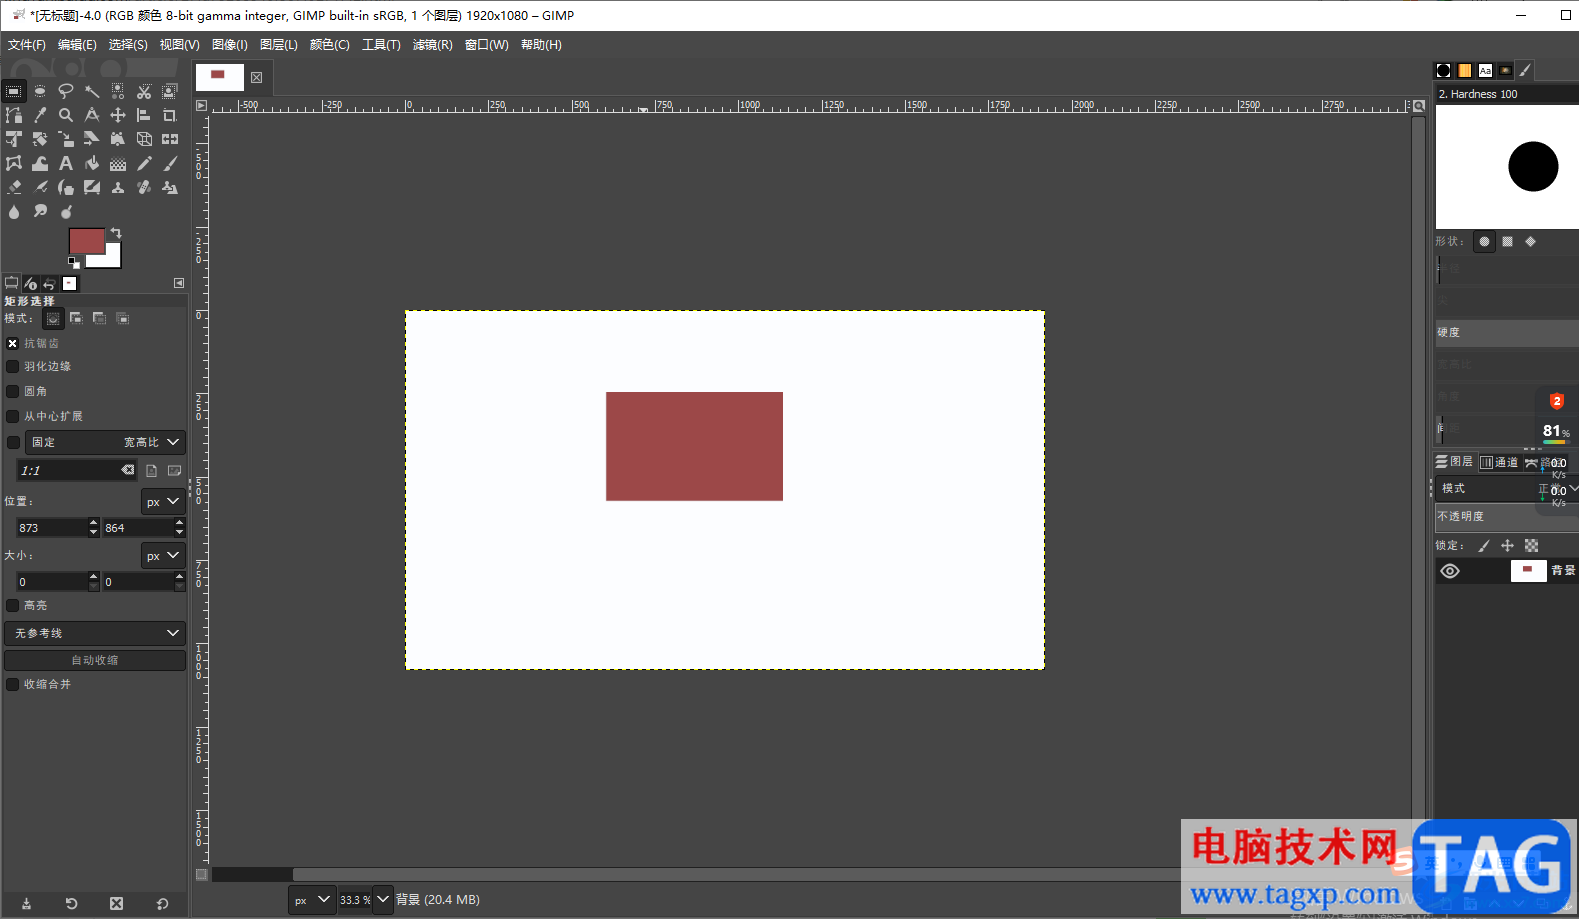1579x919 pixels.
Task: Expand the 固定 宽高比 dropdown
Action: (104, 442)
